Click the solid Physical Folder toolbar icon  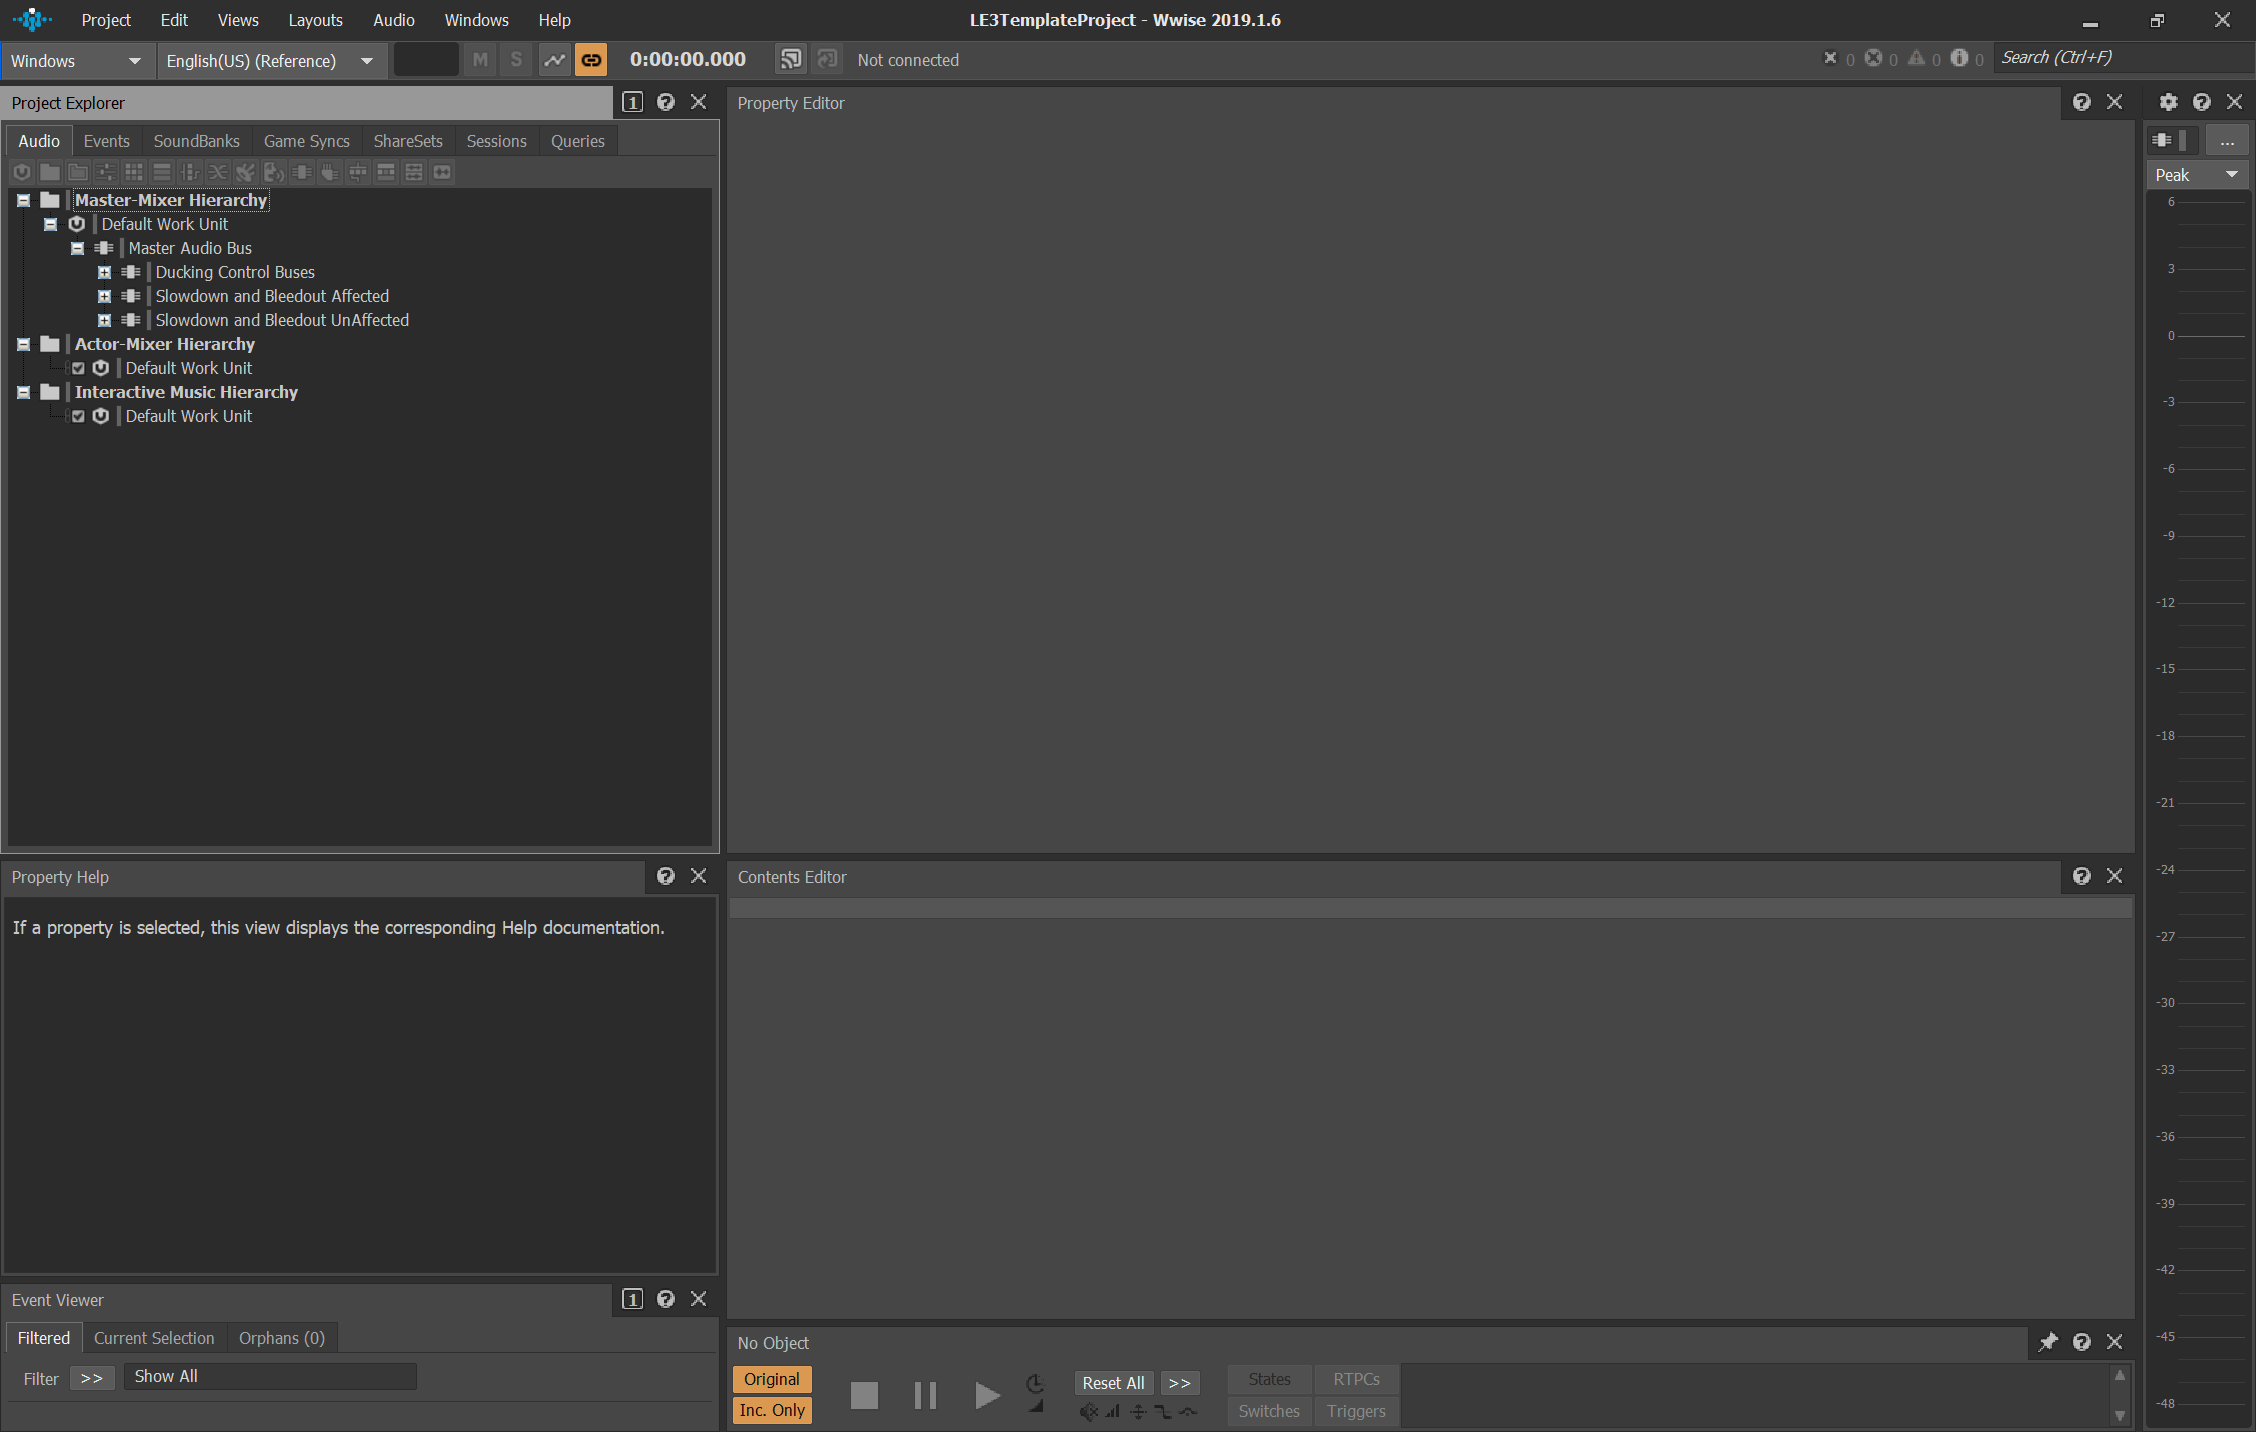50,172
